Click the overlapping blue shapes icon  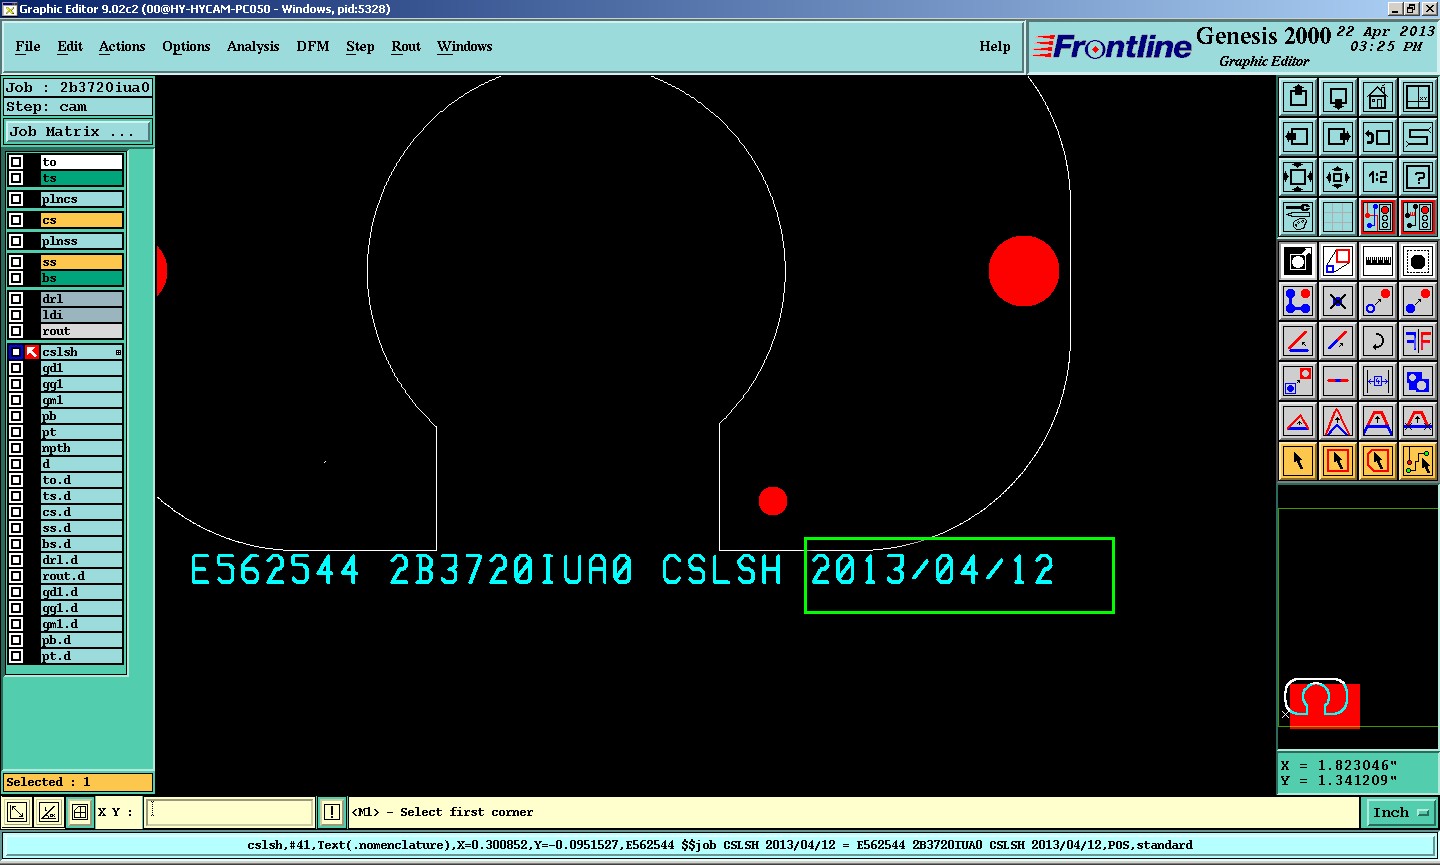(1418, 381)
